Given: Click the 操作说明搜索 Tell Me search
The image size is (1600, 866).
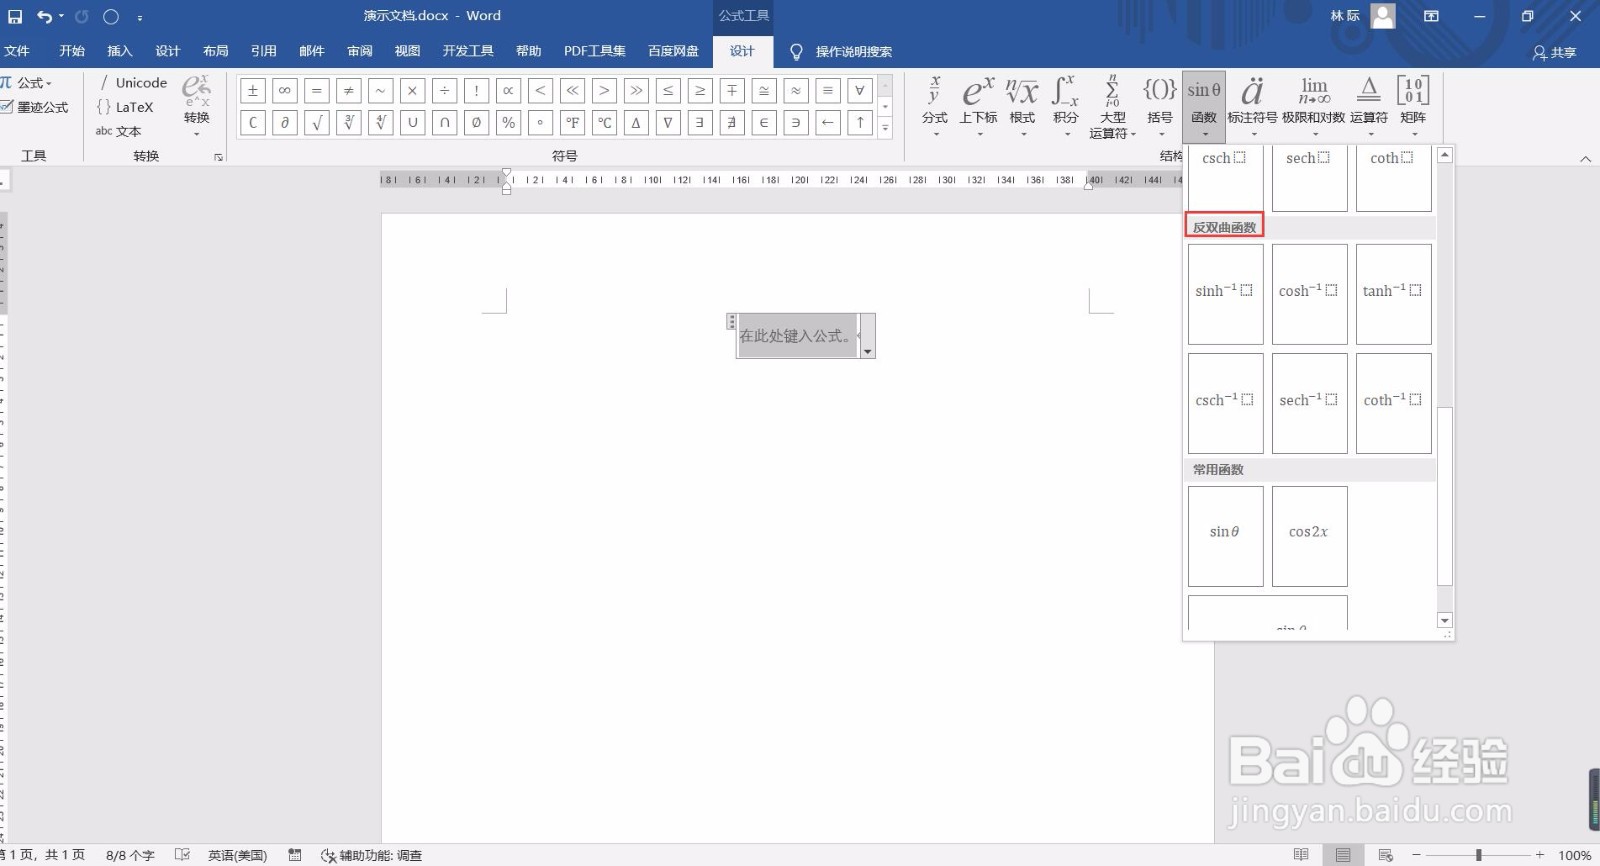Looking at the screenshot, I should [x=842, y=52].
